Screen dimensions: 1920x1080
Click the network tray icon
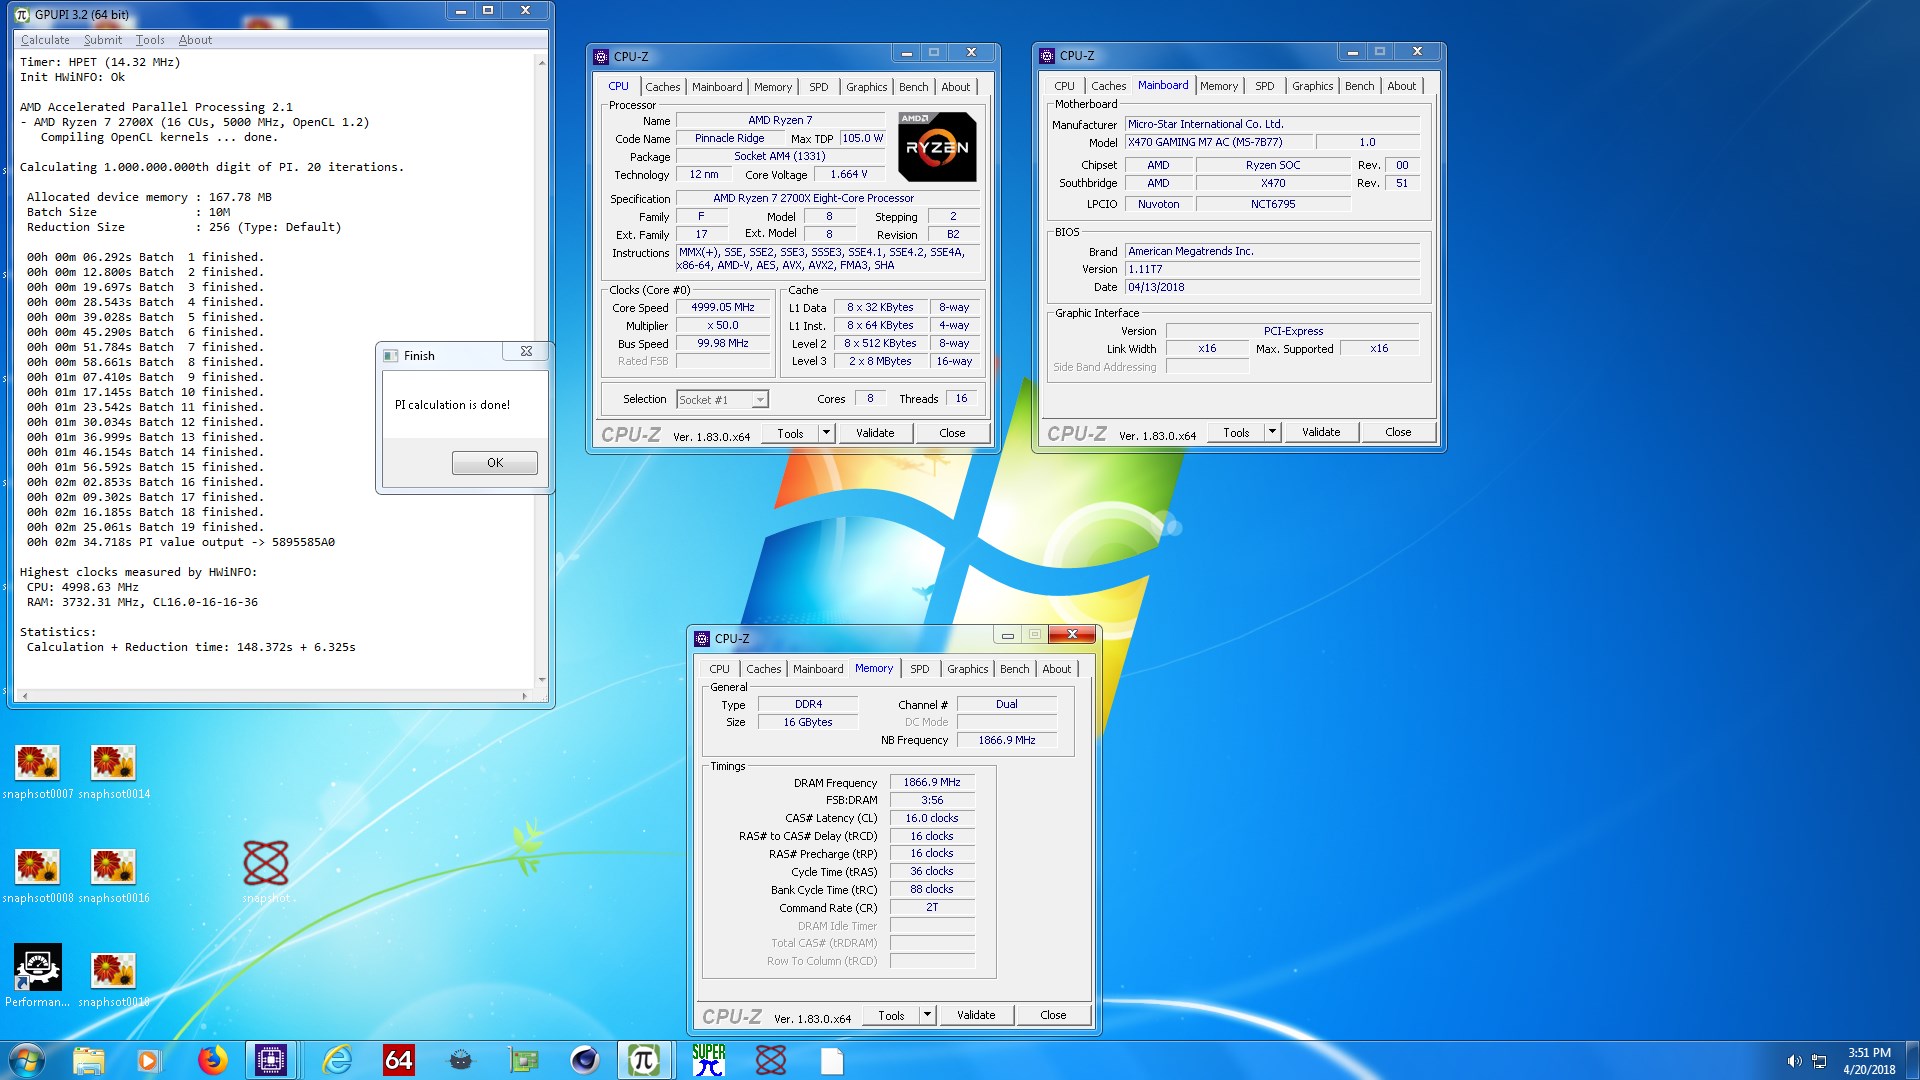click(1820, 1061)
